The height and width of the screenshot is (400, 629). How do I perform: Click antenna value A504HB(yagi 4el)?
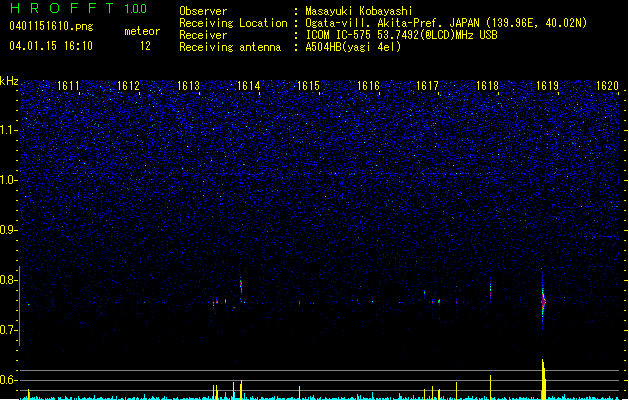click(353, 47)
